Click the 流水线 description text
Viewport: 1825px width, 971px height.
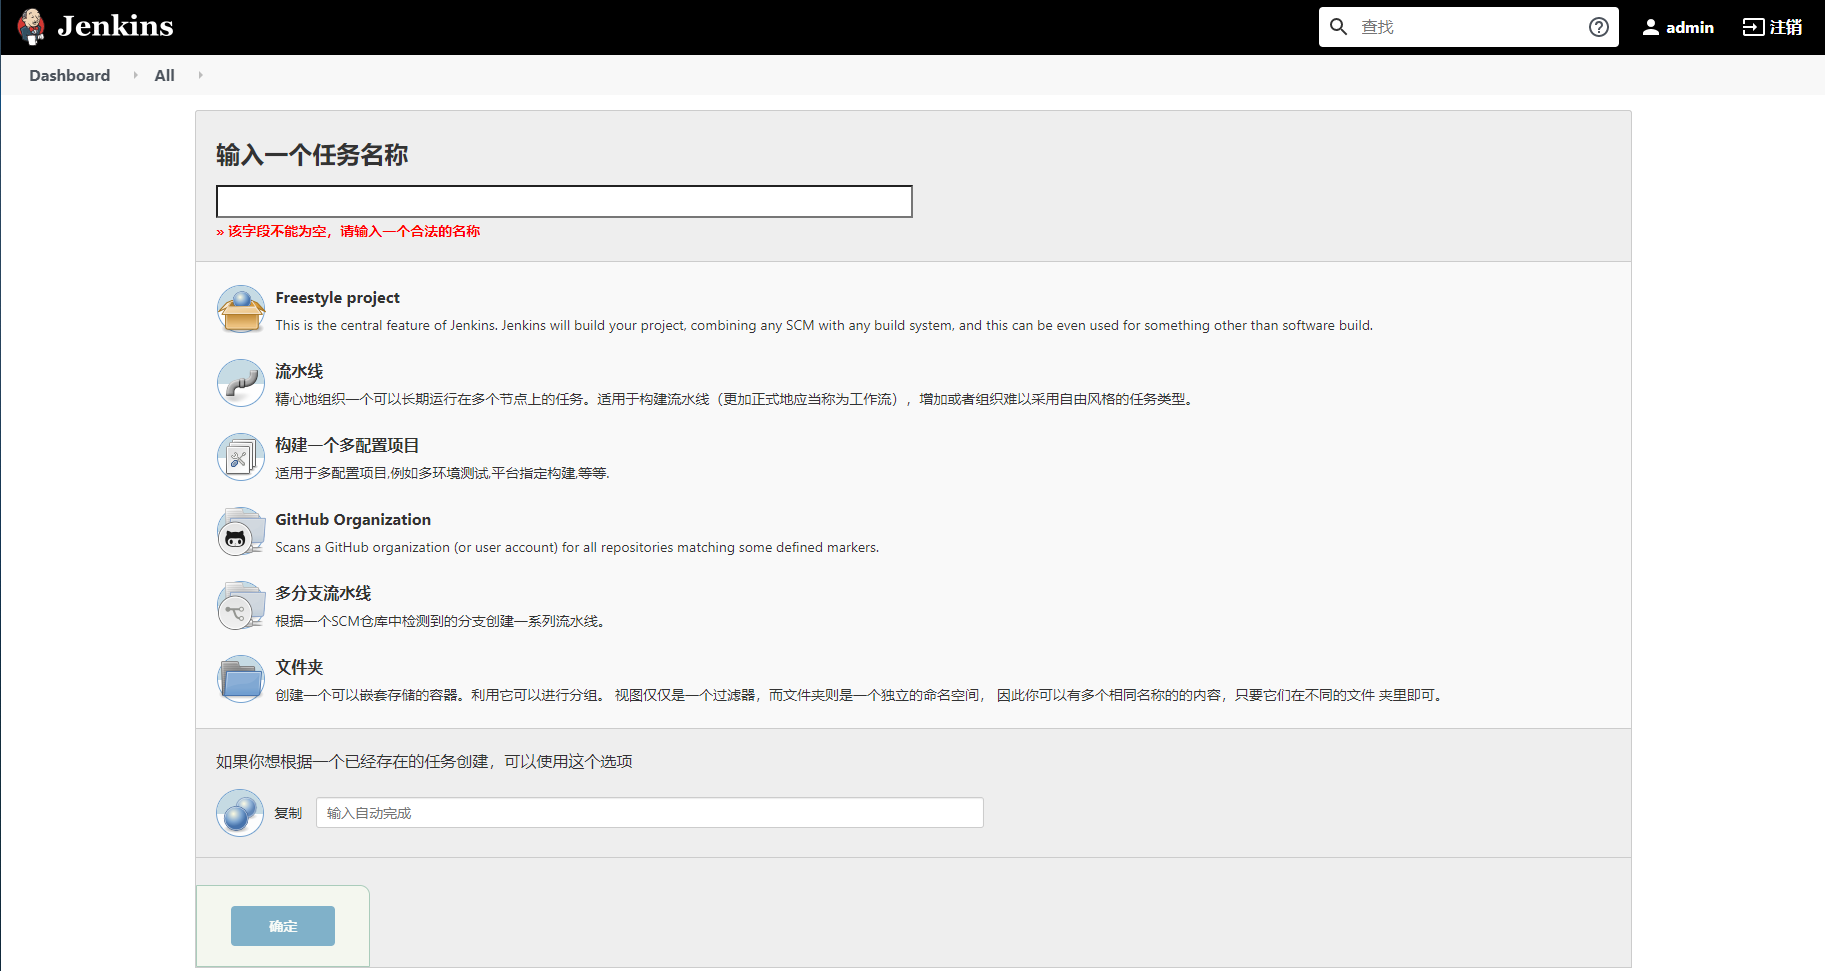click(734, 399)
